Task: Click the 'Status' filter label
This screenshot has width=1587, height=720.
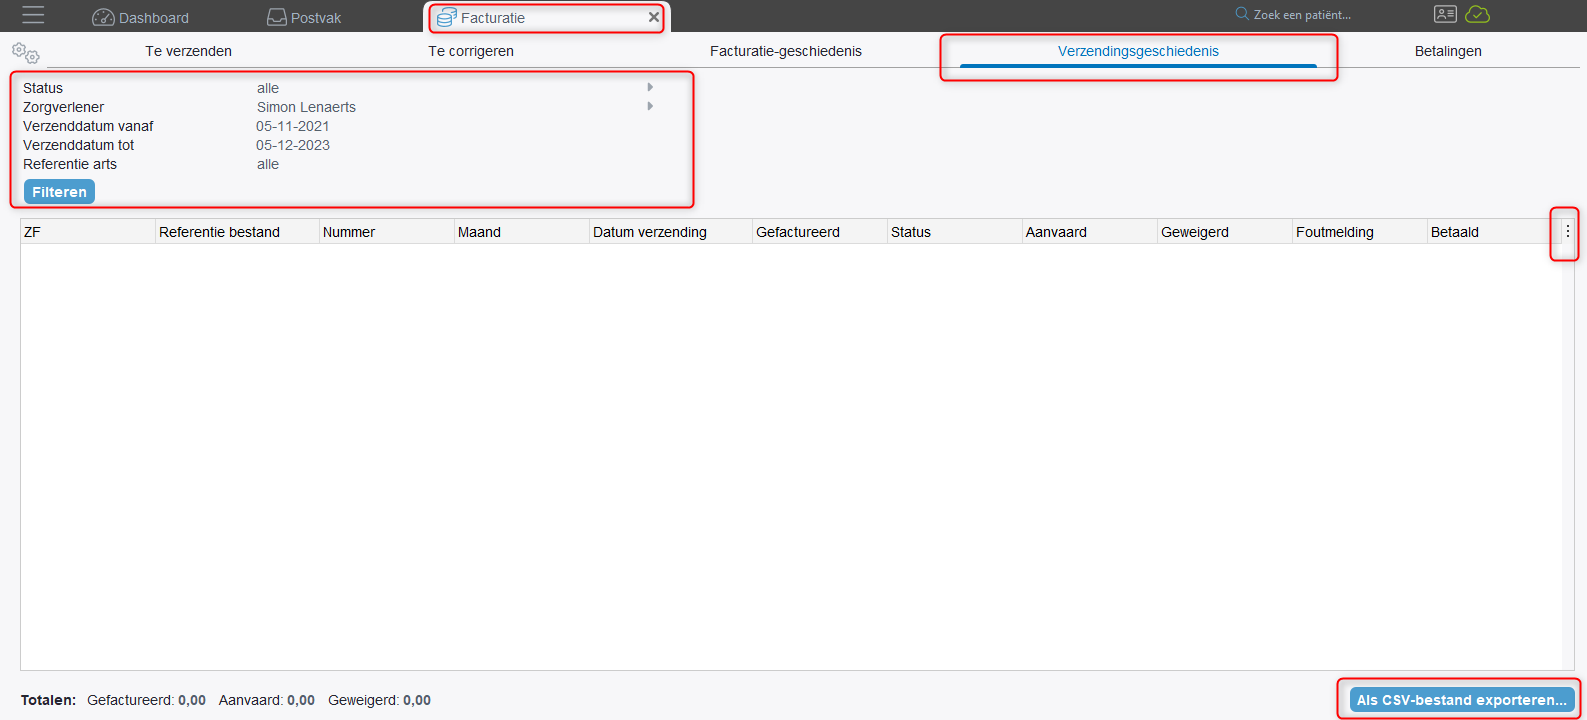Action: click(43, 88)
